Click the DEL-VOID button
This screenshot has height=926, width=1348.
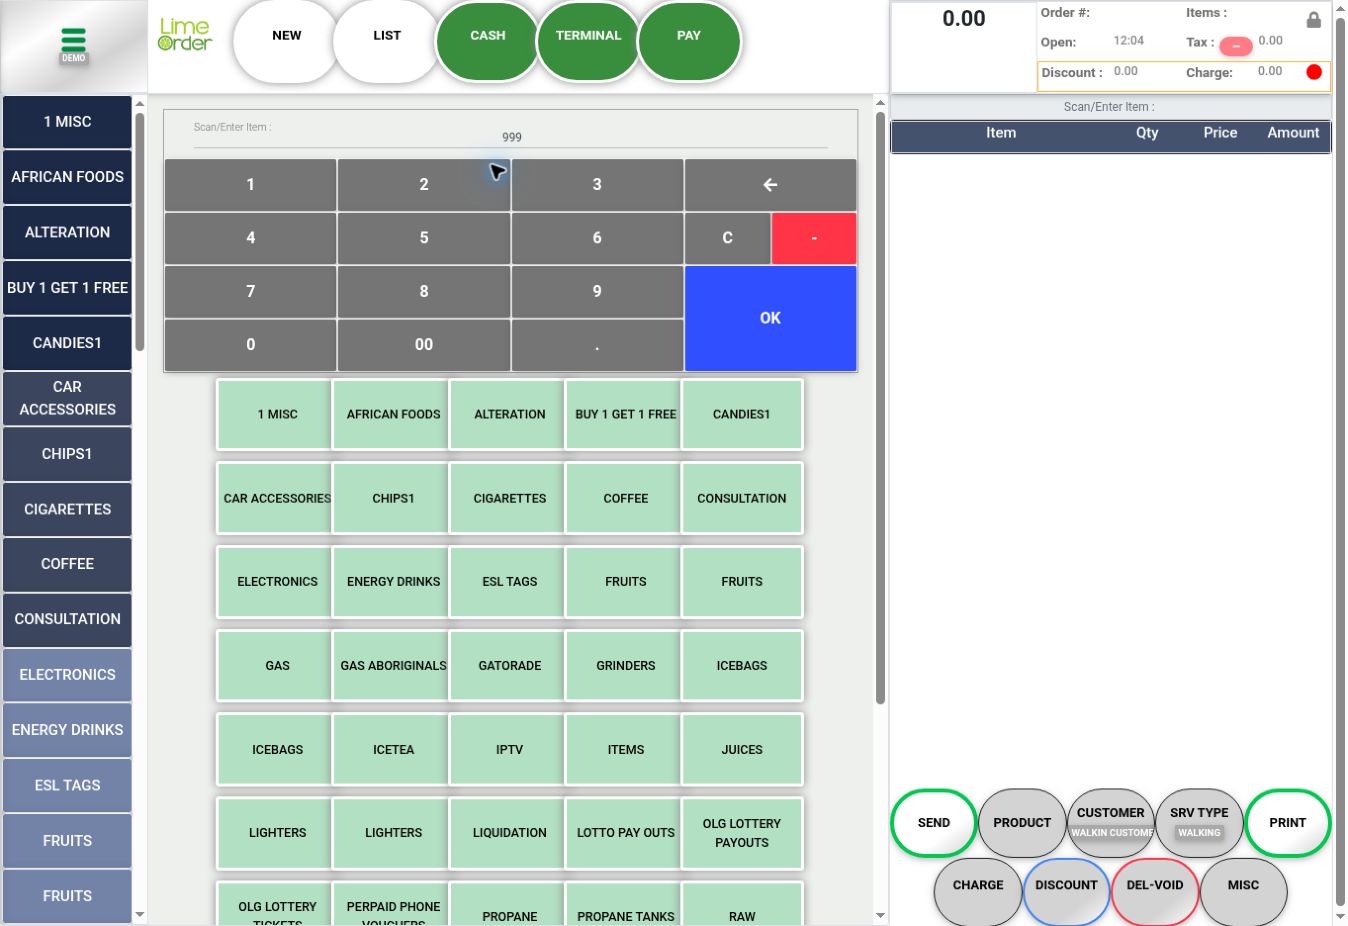click(x=1155, y=891)
